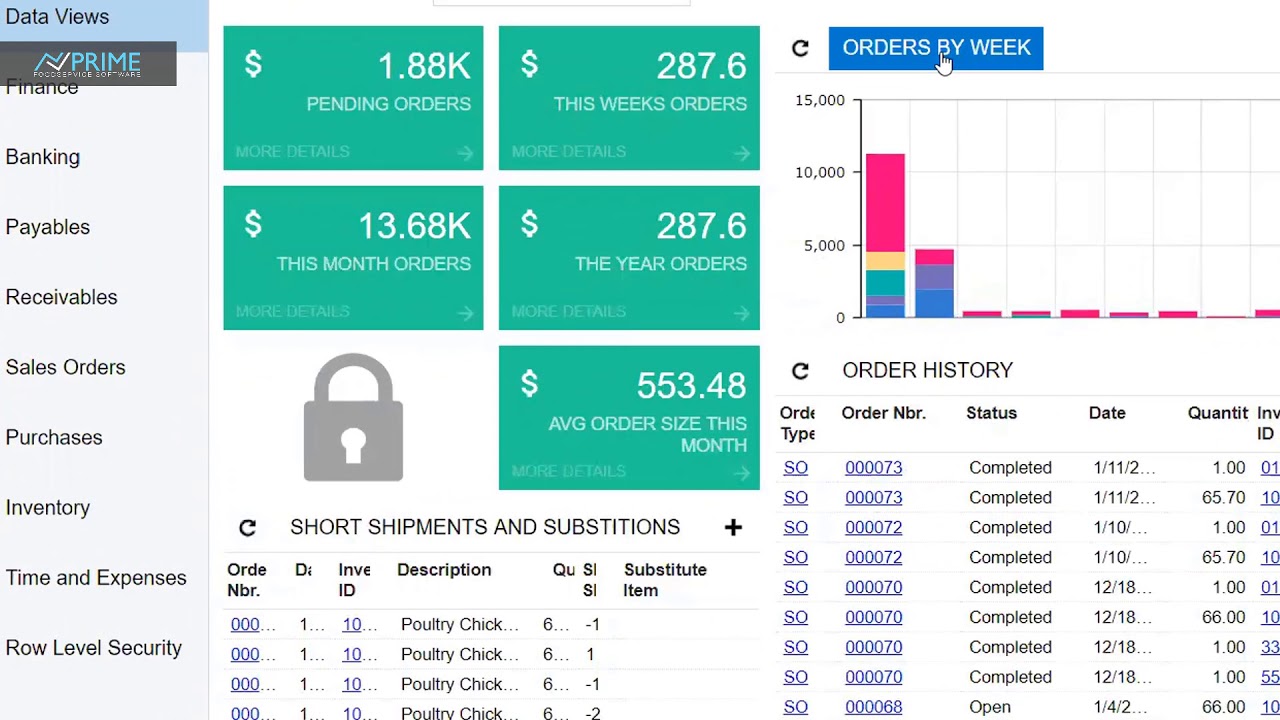Open More Details for The Year Orders
Screen dimensions: 1280x720
point(568,312)
